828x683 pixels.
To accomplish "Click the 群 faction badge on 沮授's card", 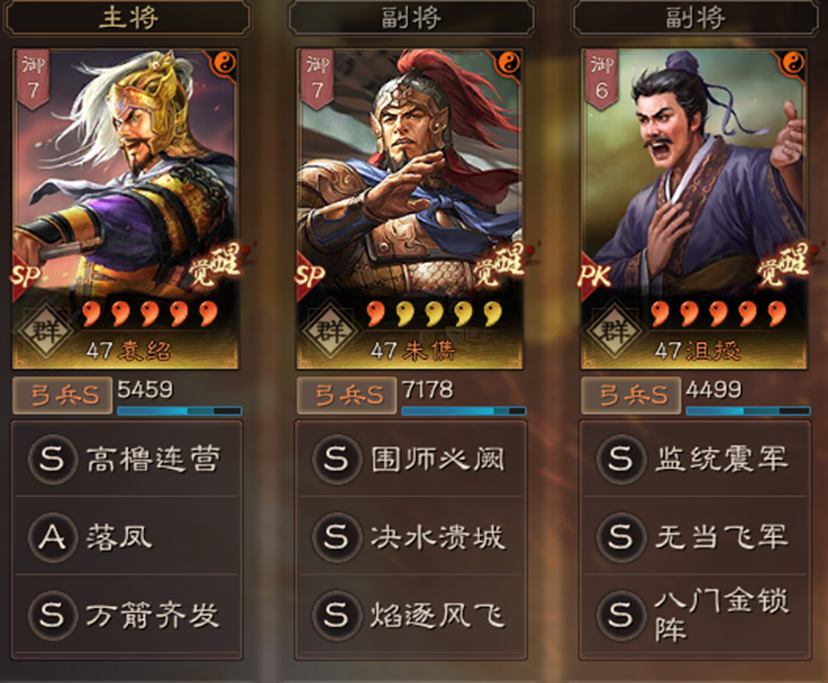I will (x=614, y=331).
